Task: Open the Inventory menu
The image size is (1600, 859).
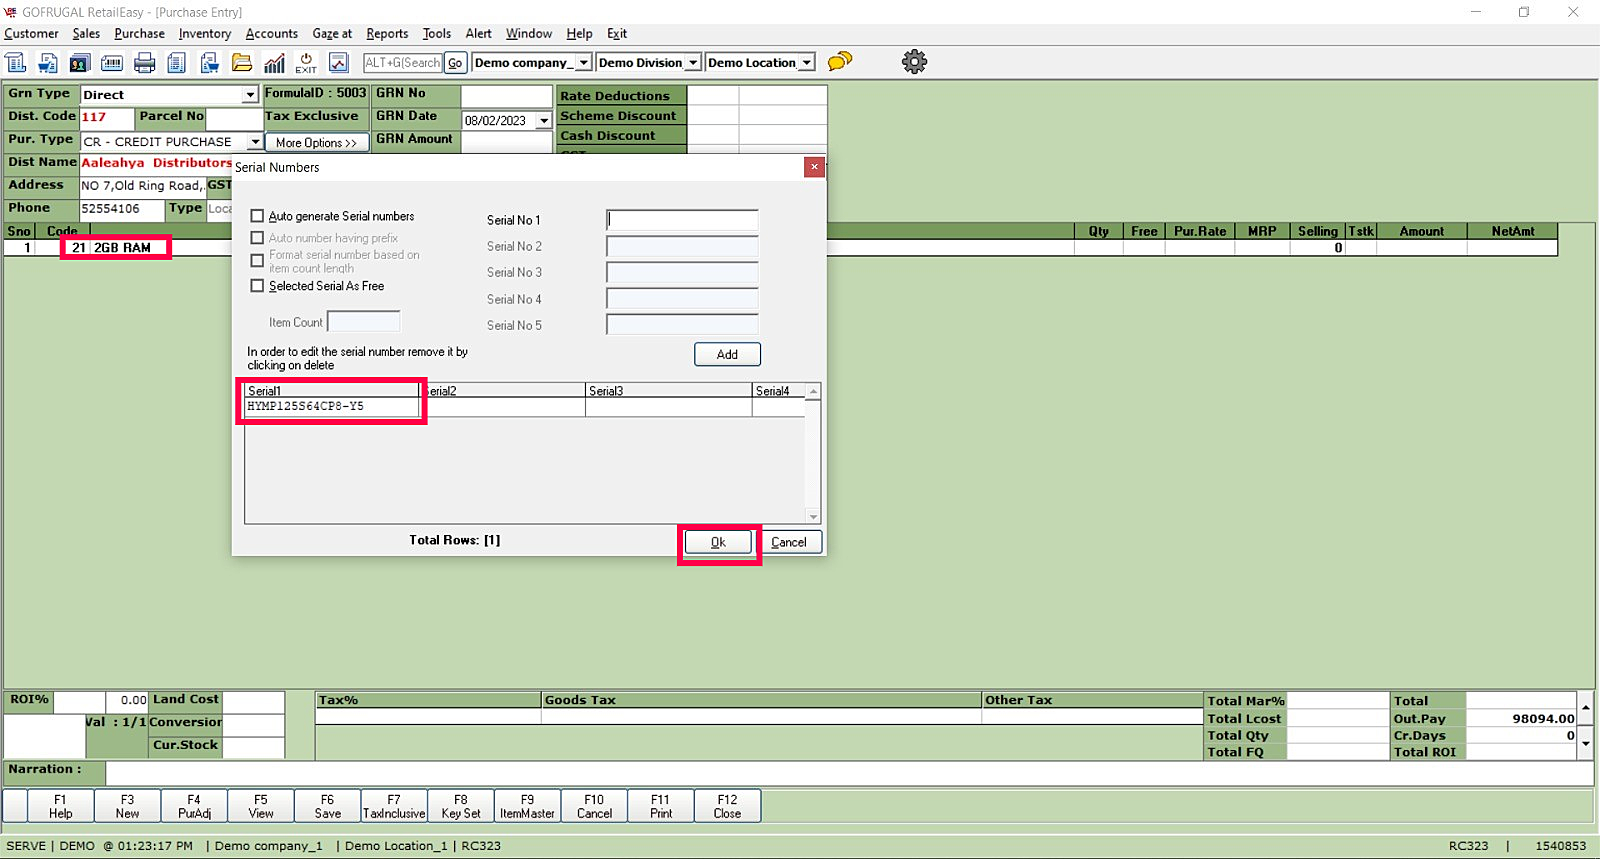Action: tap(205, 34)
